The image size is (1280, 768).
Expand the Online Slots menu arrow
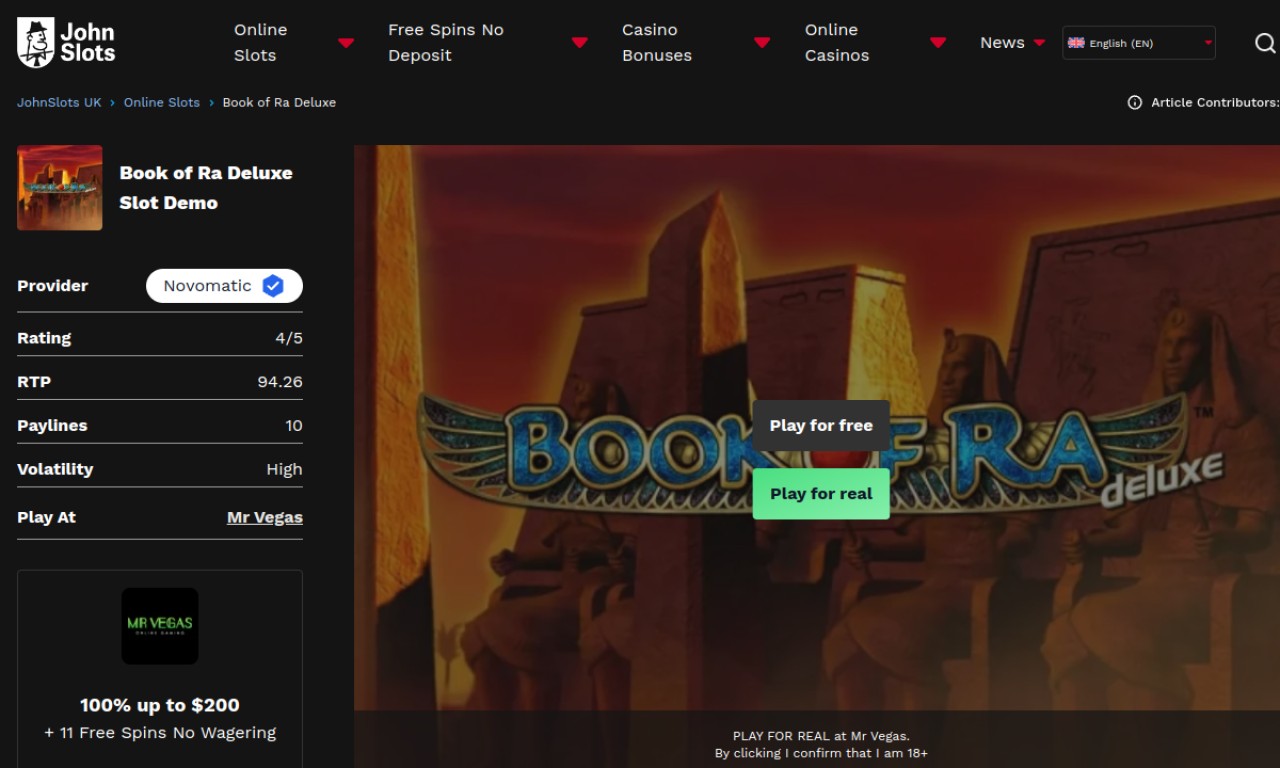346,43
